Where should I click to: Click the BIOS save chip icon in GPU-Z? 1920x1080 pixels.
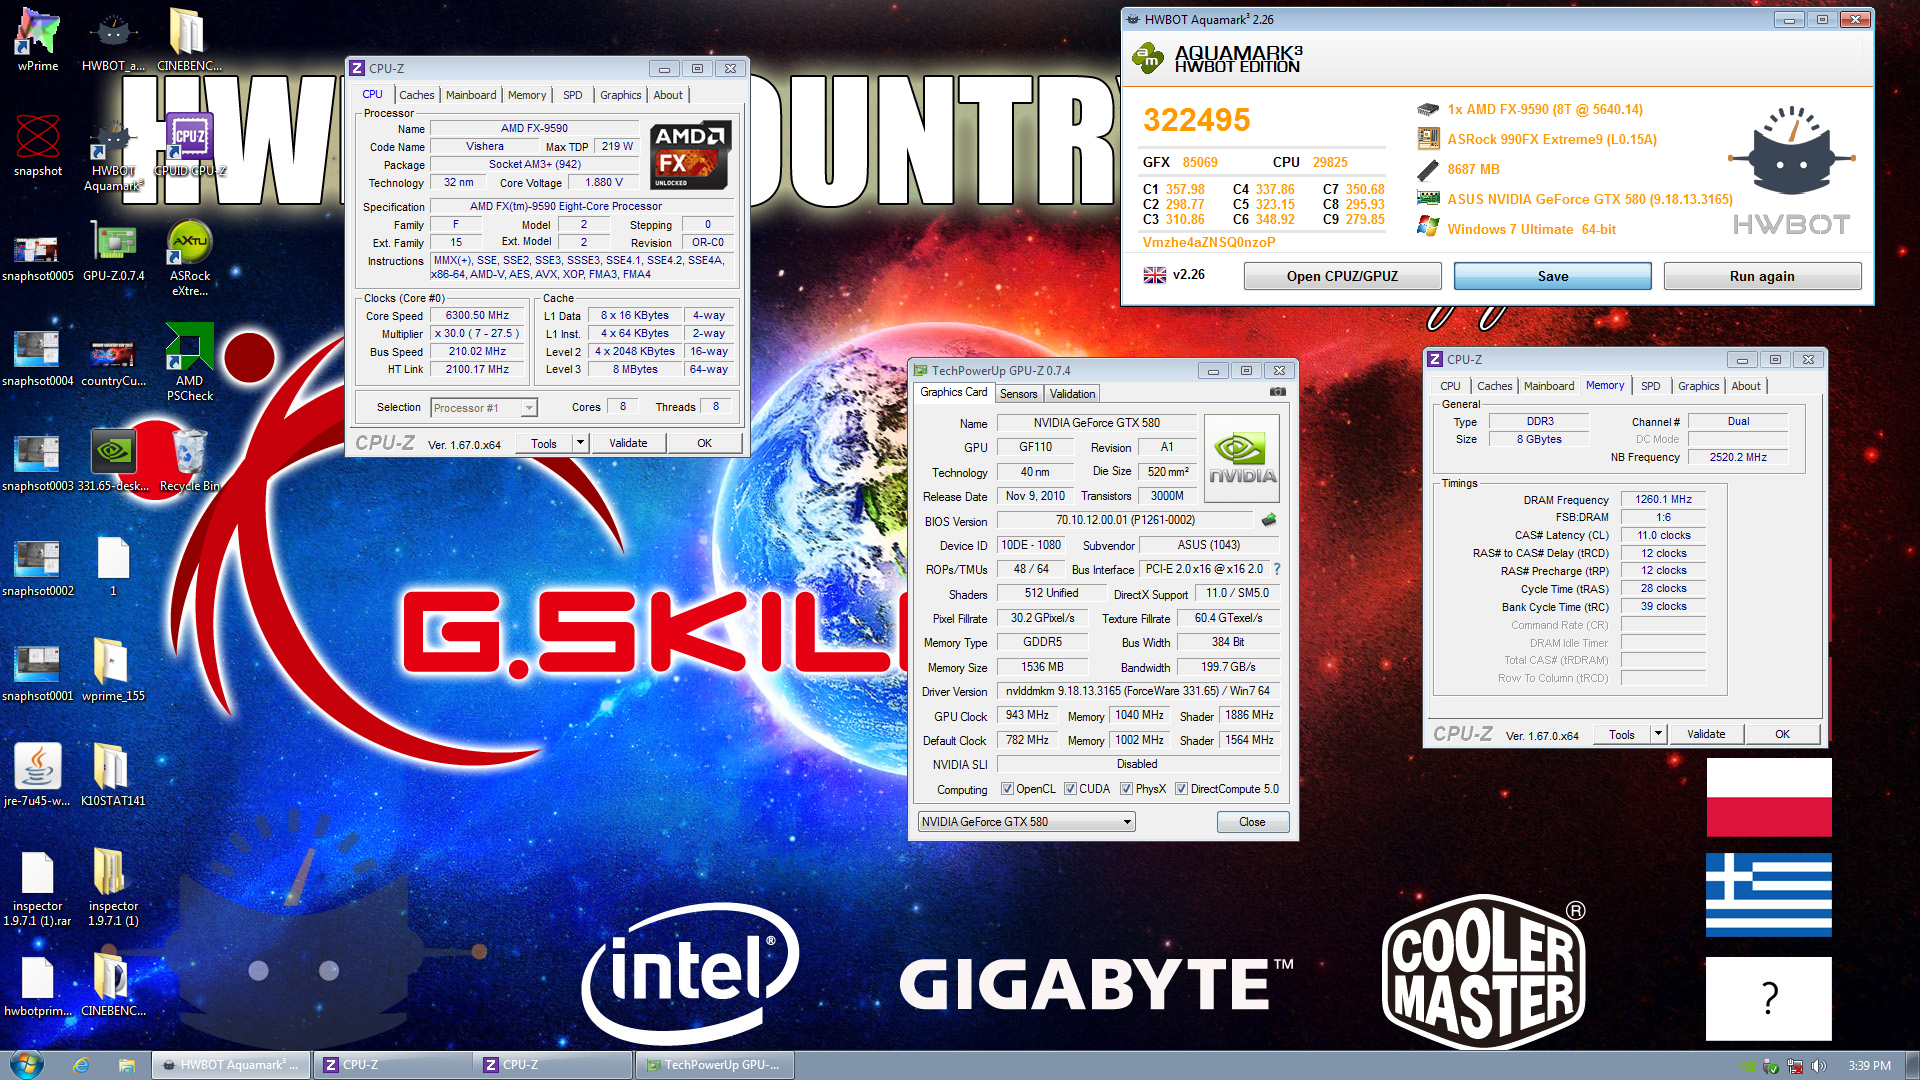(1269, 520)
